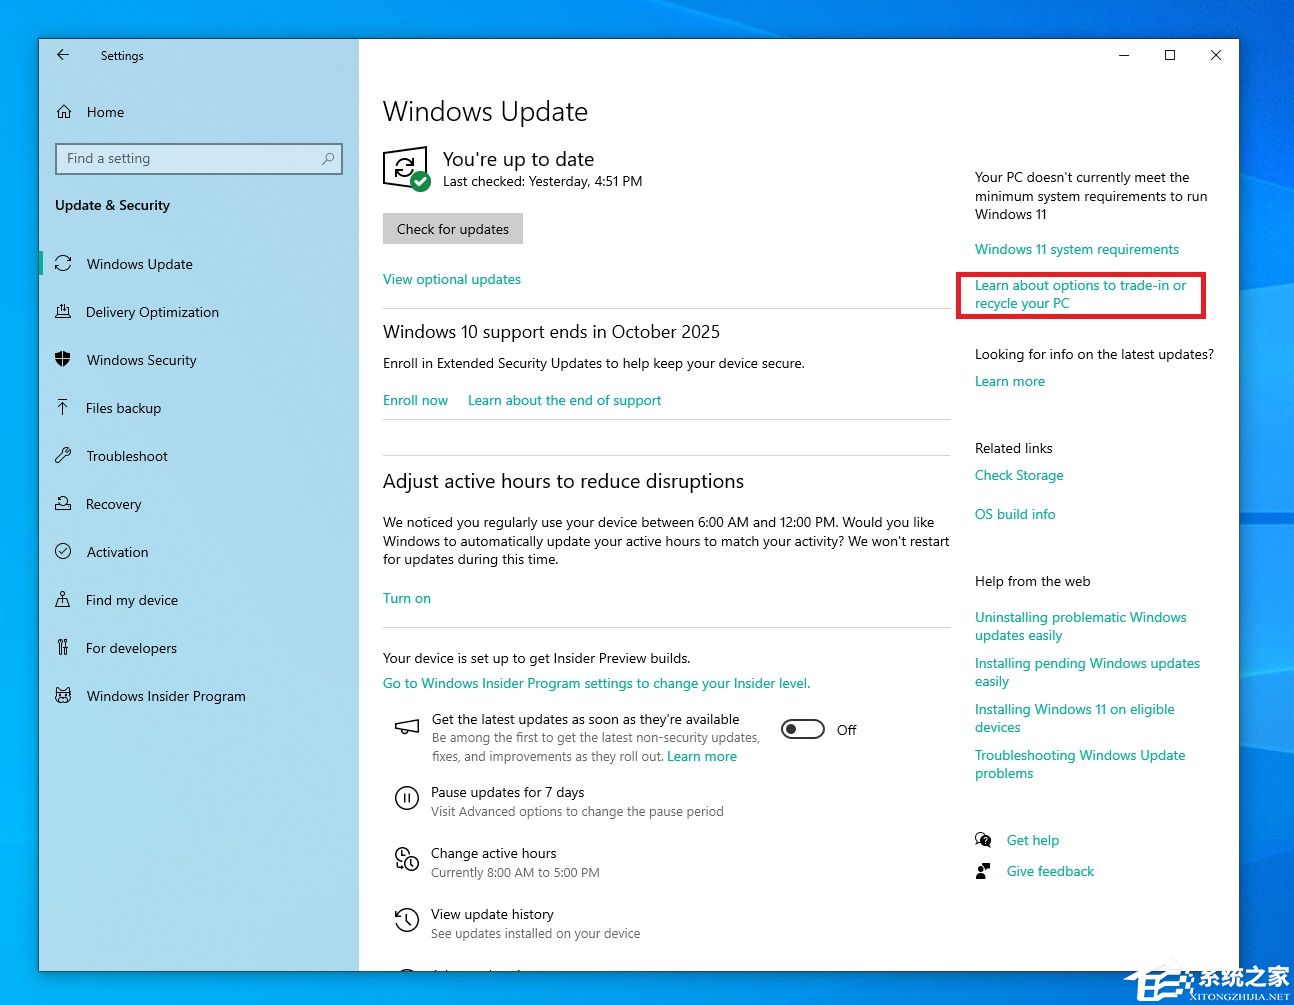The width and height of the screenshot is (1294, 1005).
Task: Click the For developers tools icon
Action: tap(63, 648)
